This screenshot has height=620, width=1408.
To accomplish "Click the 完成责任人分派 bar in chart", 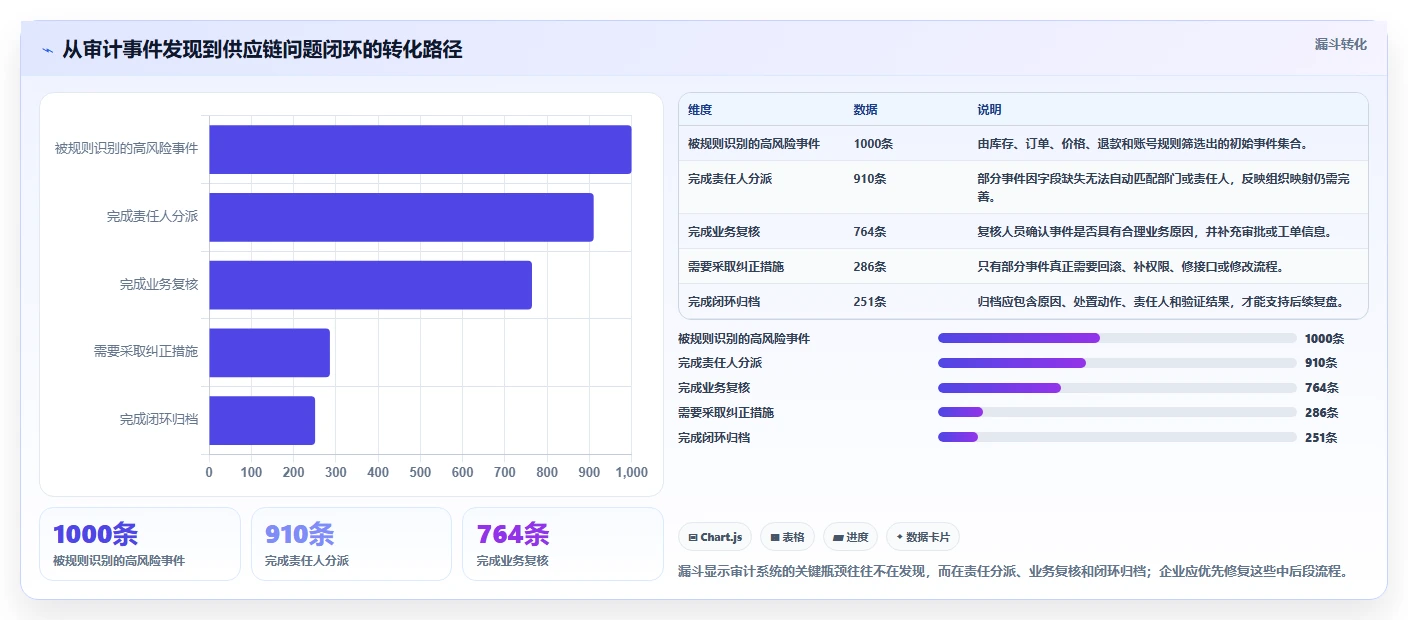I will pos(401,217).
